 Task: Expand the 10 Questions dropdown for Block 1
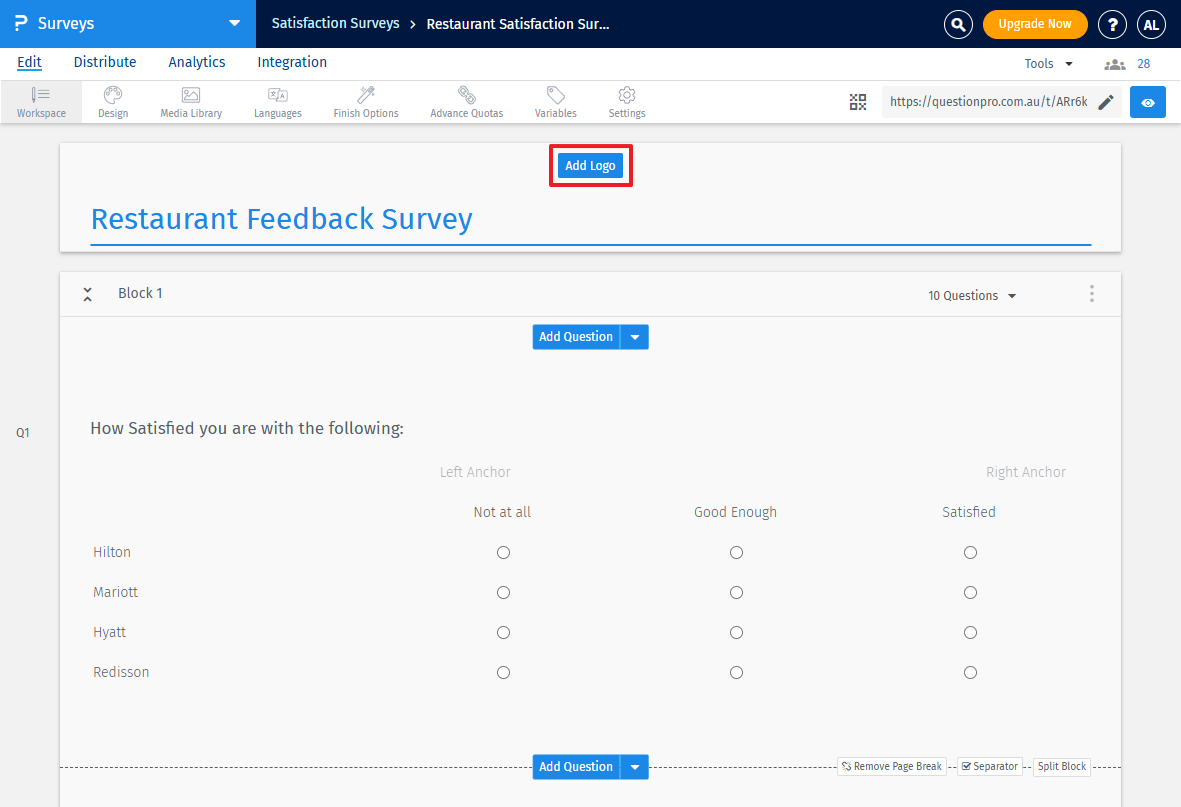(x=971, y=295)
